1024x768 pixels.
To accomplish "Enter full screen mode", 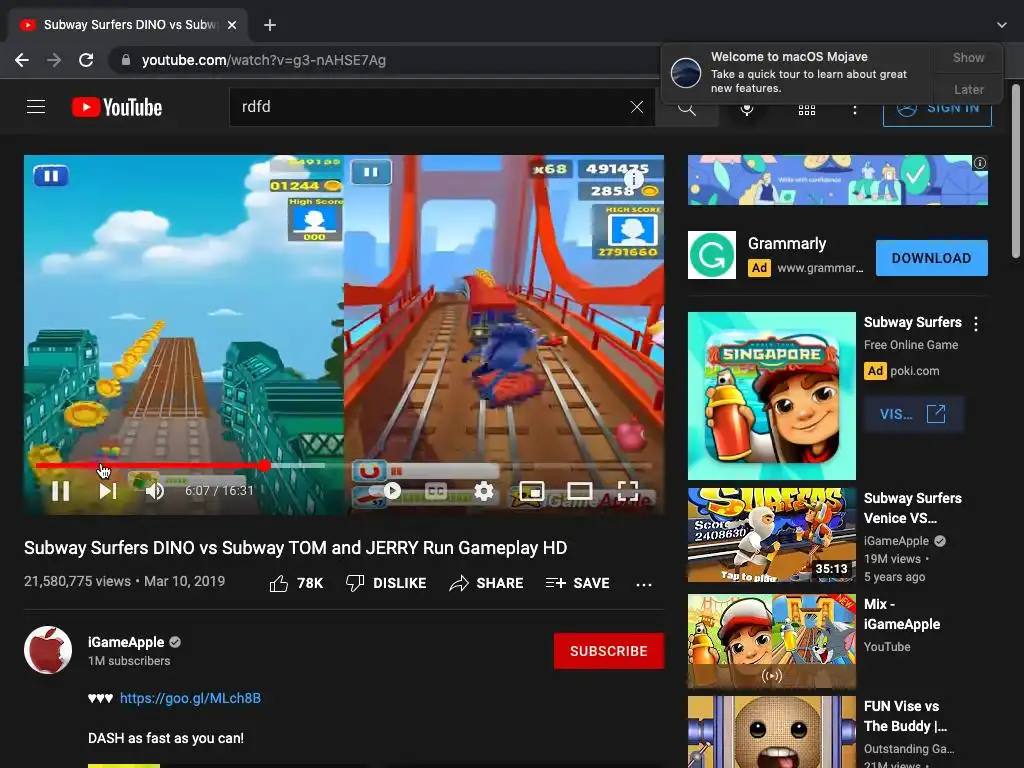I will click(x=628, y=490).
